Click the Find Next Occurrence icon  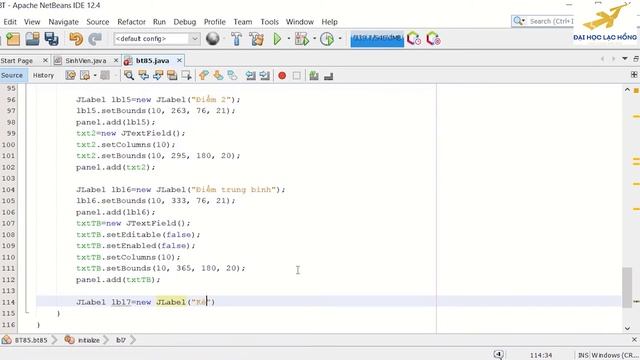pyautogui.click(x=158, y=76)
